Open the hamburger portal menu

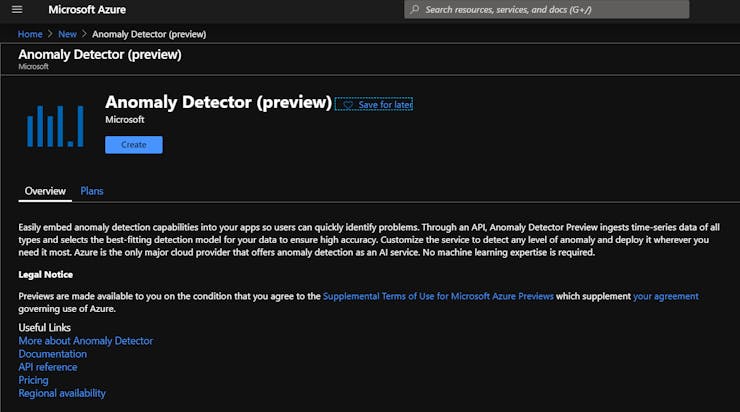tap(17, 9)
